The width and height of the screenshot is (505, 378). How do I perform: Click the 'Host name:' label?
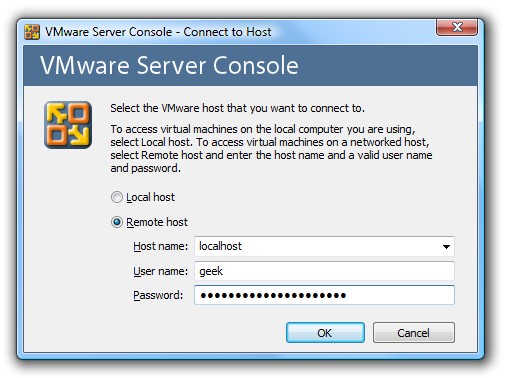pyautogui.click(x=160, y=246)
